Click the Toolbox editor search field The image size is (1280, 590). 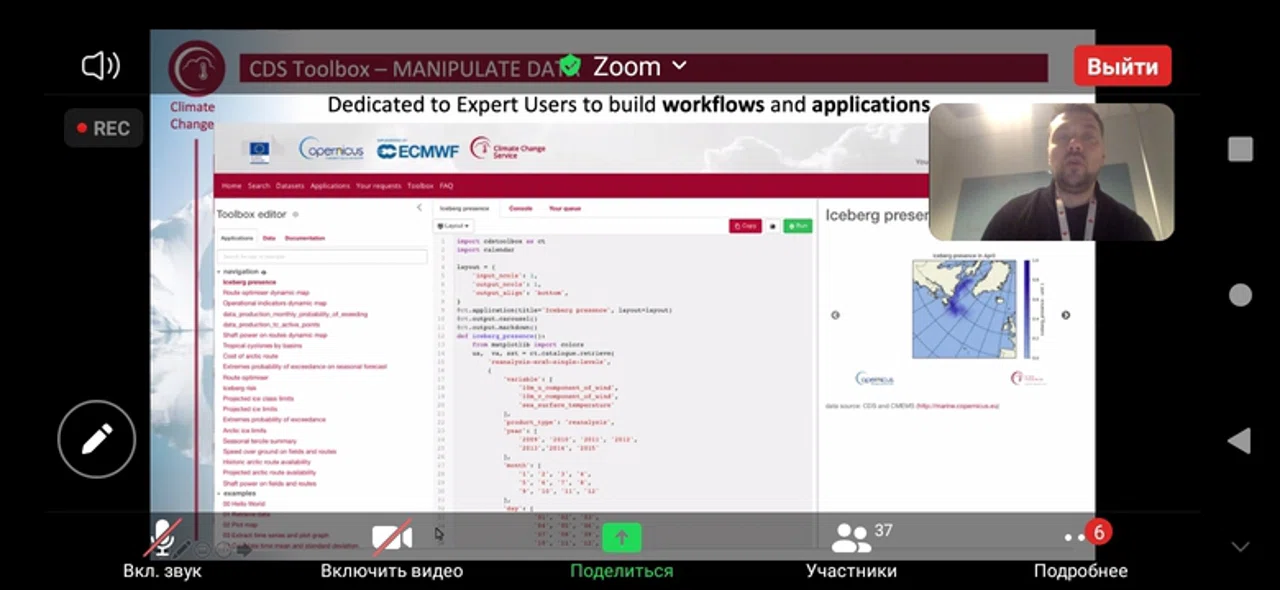[x=322, y=257]
